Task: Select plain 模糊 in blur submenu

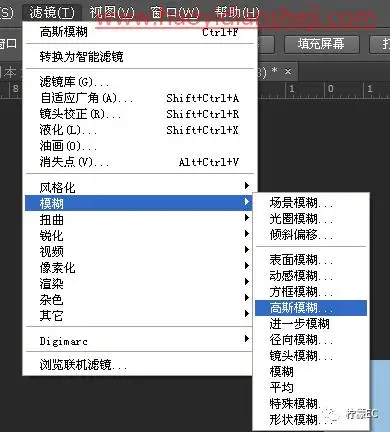Action: 311,372
